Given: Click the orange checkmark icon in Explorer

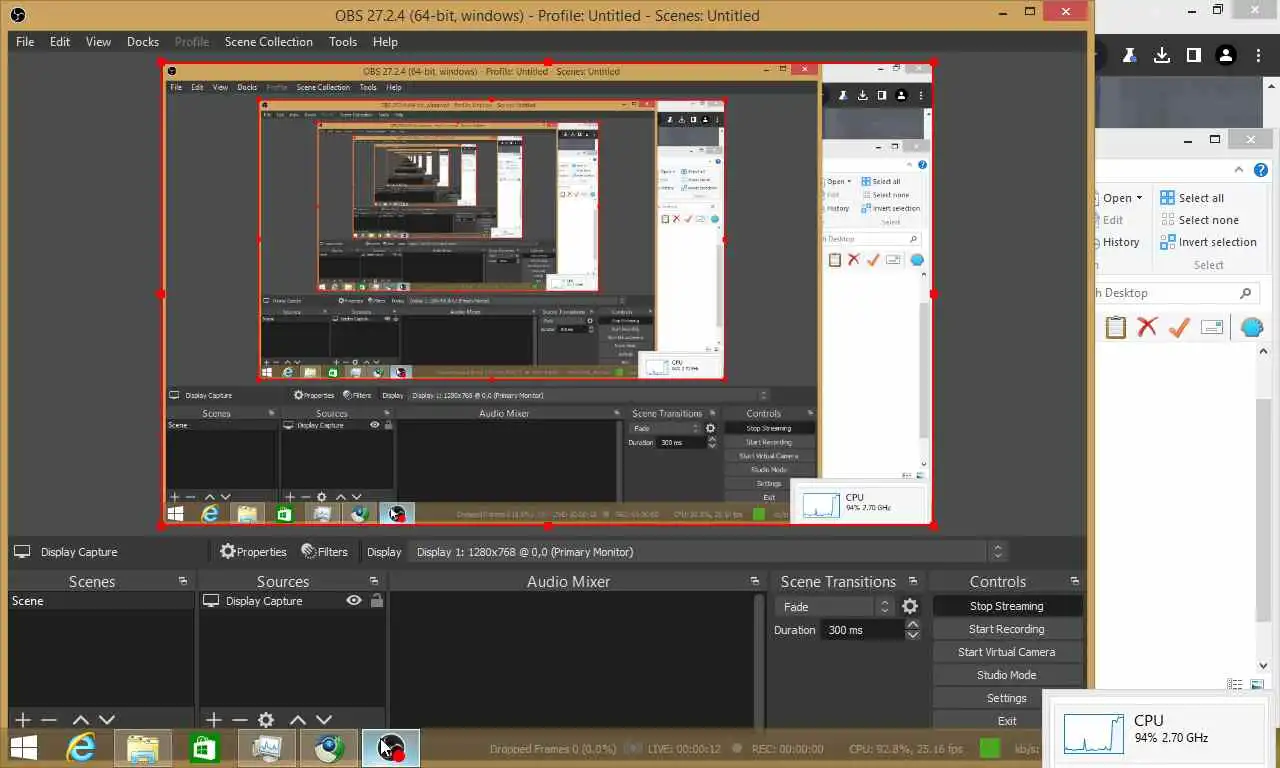Looking at the screenshot, I should pos(1179,327).
